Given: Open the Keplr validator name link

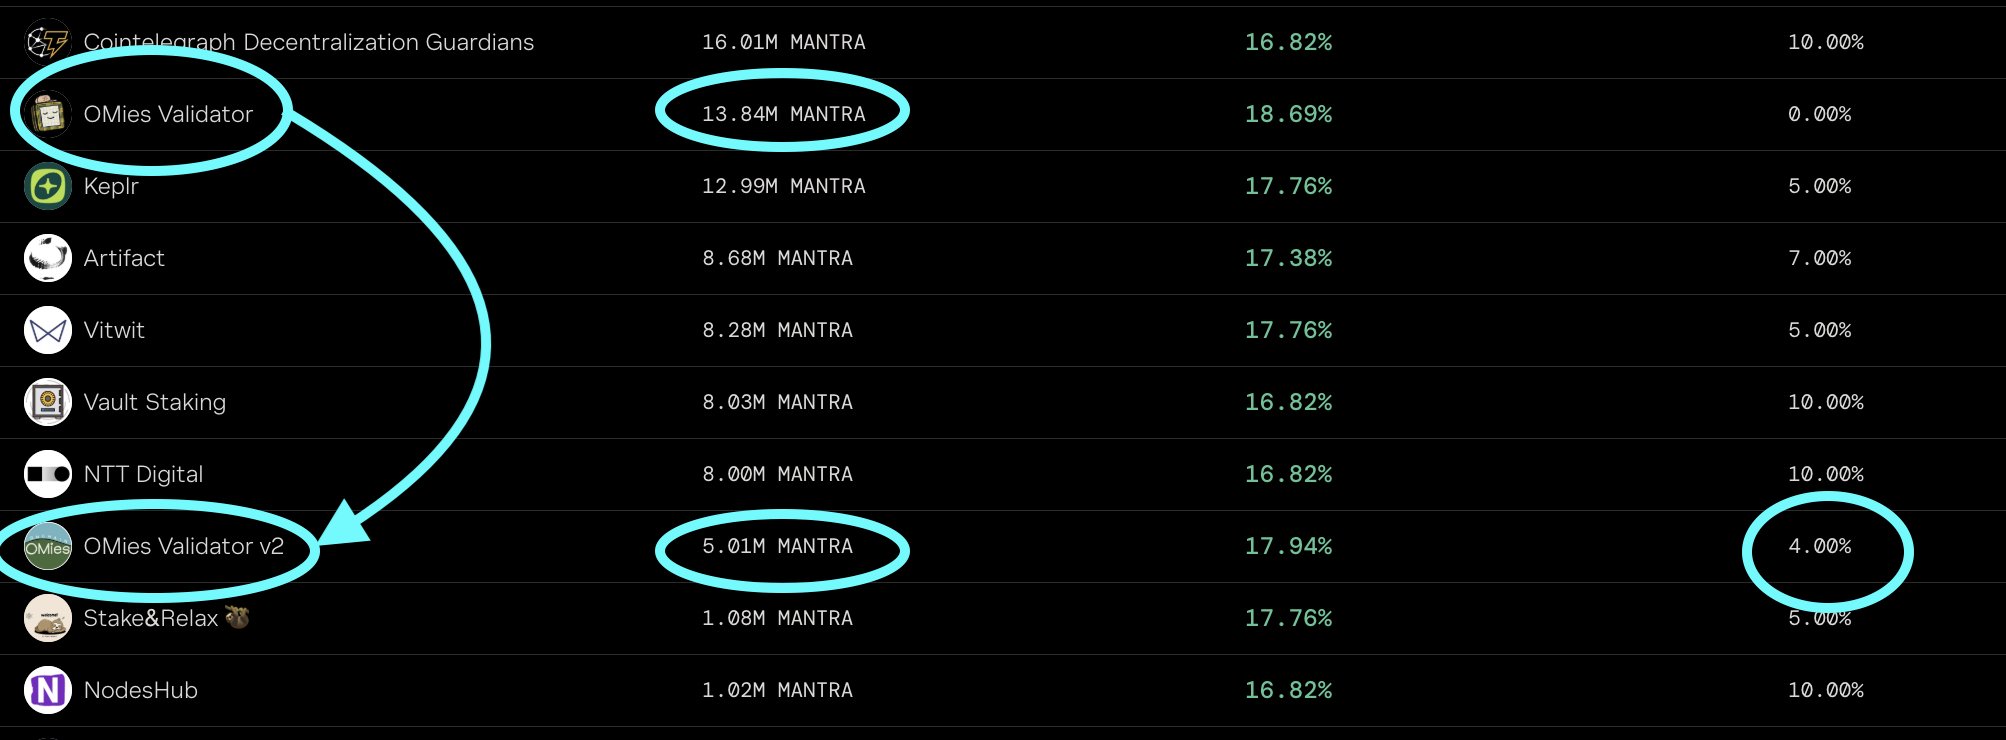Looking at the screenshot, I should [111, 187].
